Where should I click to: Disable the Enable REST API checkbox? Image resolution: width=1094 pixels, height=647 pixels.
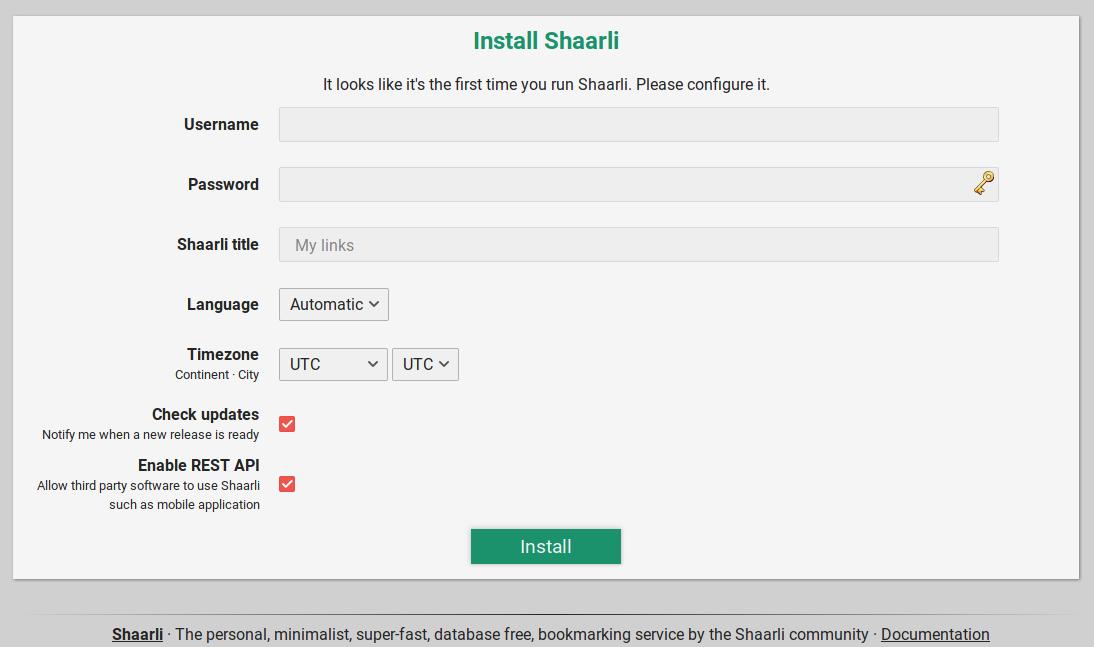pyautogui.click(x=287, y=484)
